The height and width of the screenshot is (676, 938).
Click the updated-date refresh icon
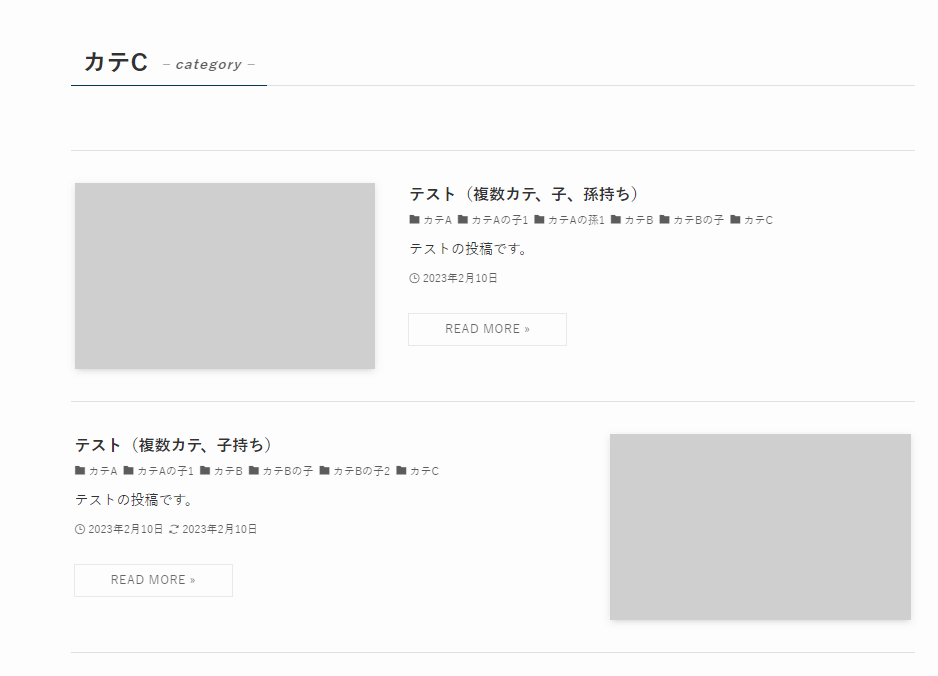(173, 529)
